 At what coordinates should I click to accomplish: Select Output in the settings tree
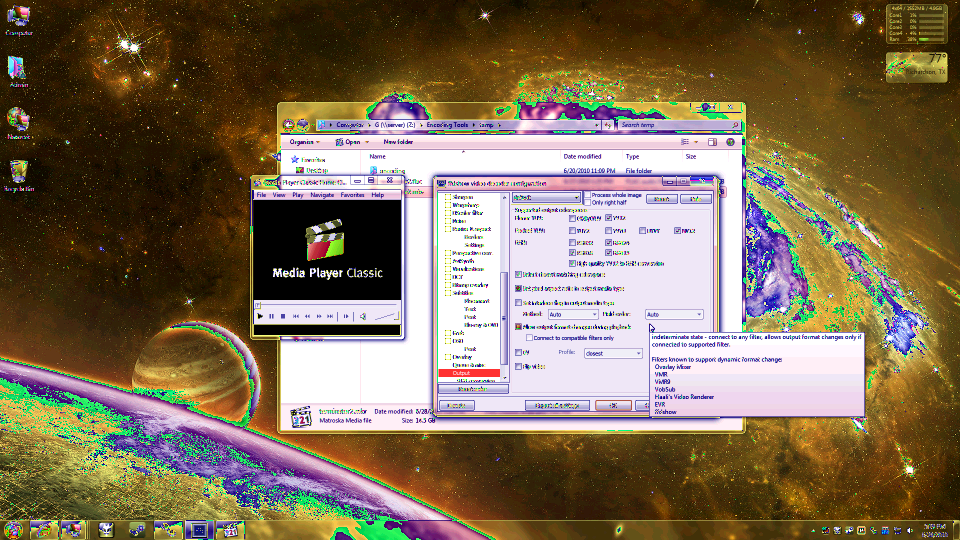(x=461, y=373)
